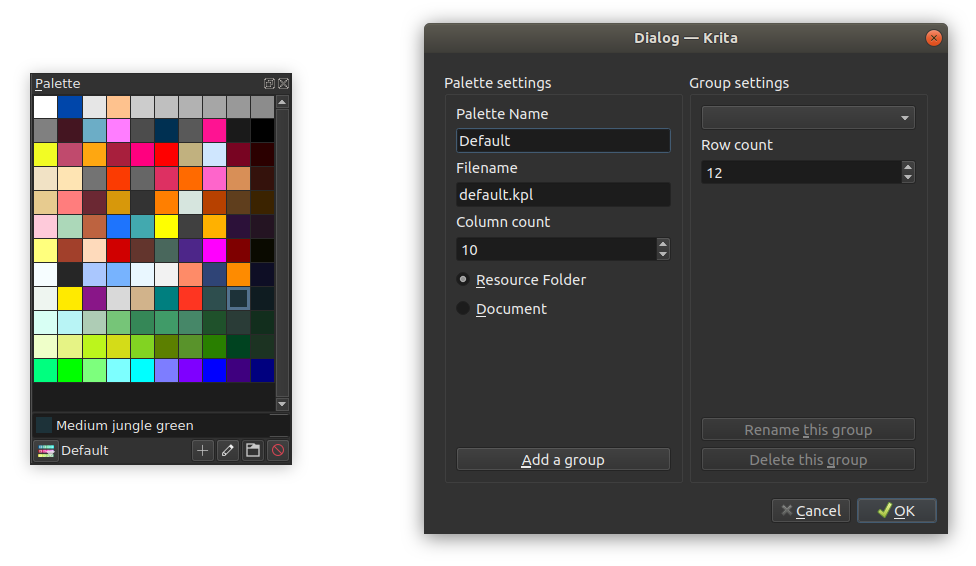Click the add color plus icon

tap(202, 450)
